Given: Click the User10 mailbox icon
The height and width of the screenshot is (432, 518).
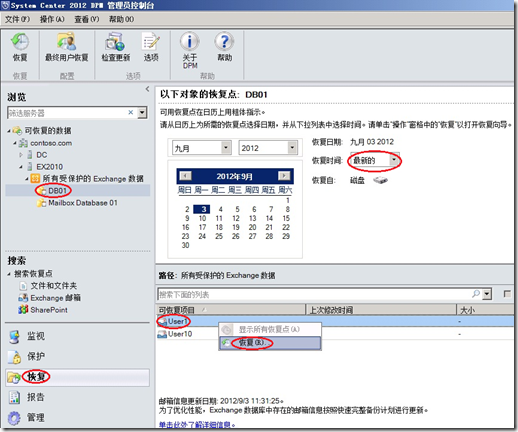Looking at the screenshot, I should click(162, 334).
